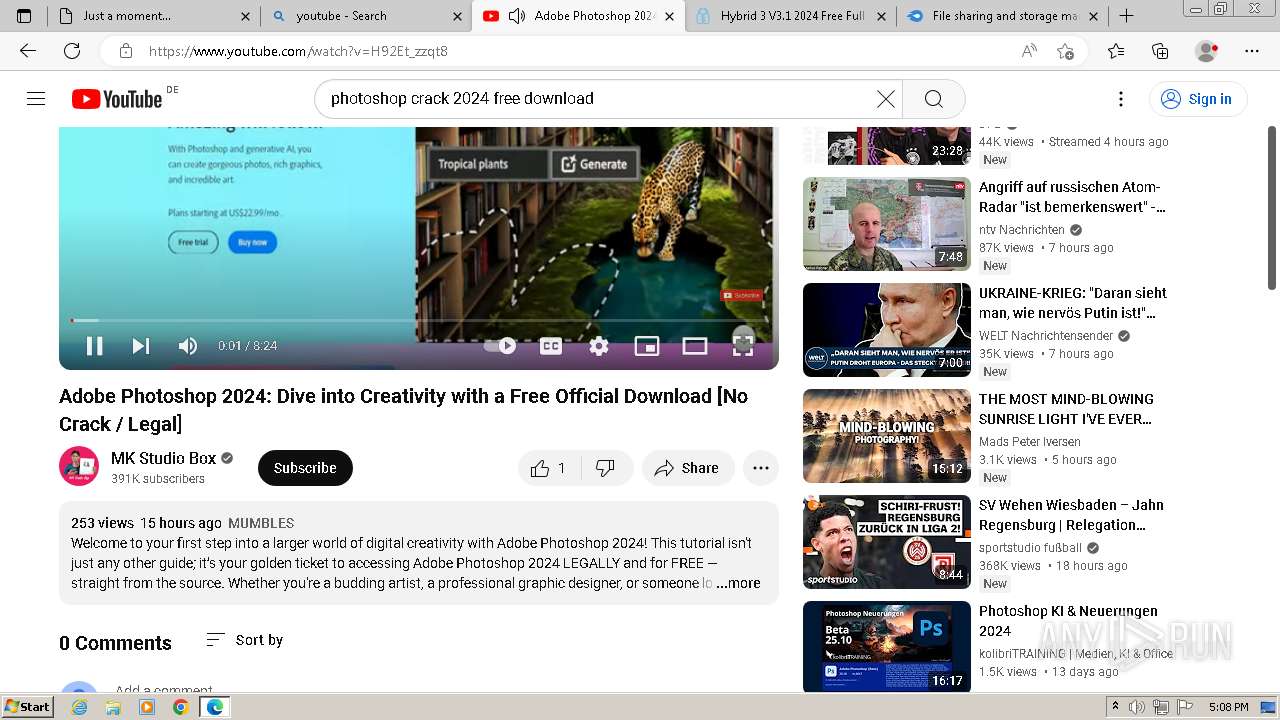
Task: Switch to Hybrid 3 V3.1 2024 tab
Action: (793, 16)
